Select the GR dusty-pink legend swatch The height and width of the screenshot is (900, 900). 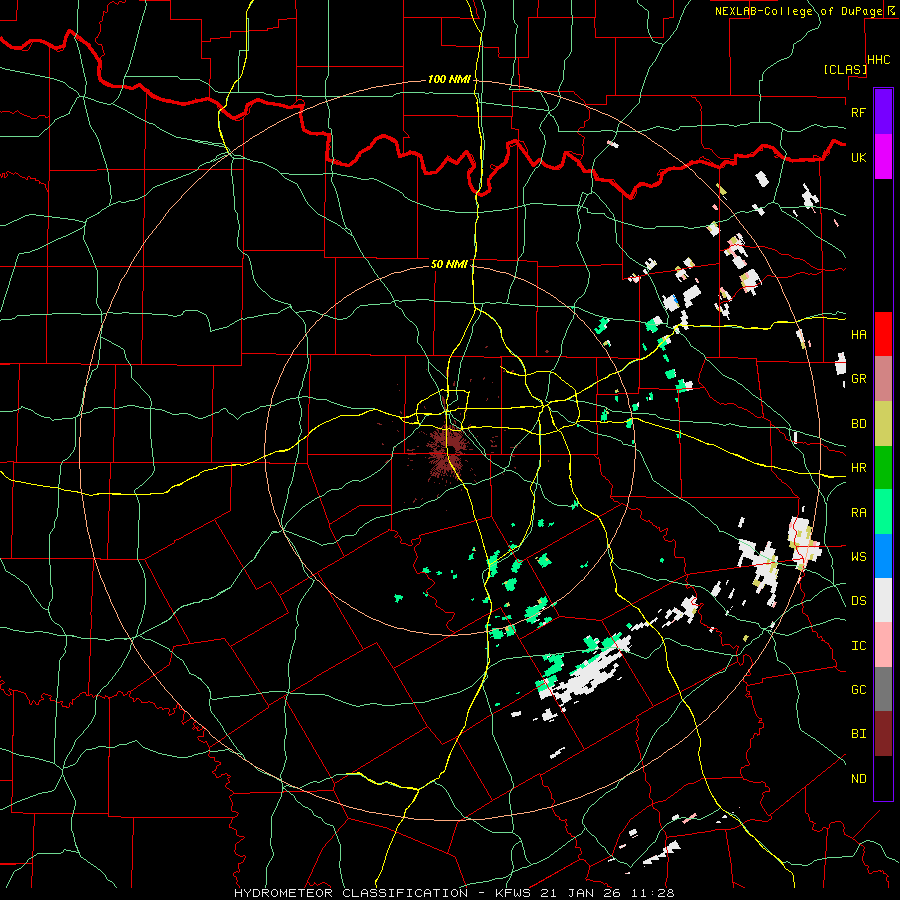point(883,378)
